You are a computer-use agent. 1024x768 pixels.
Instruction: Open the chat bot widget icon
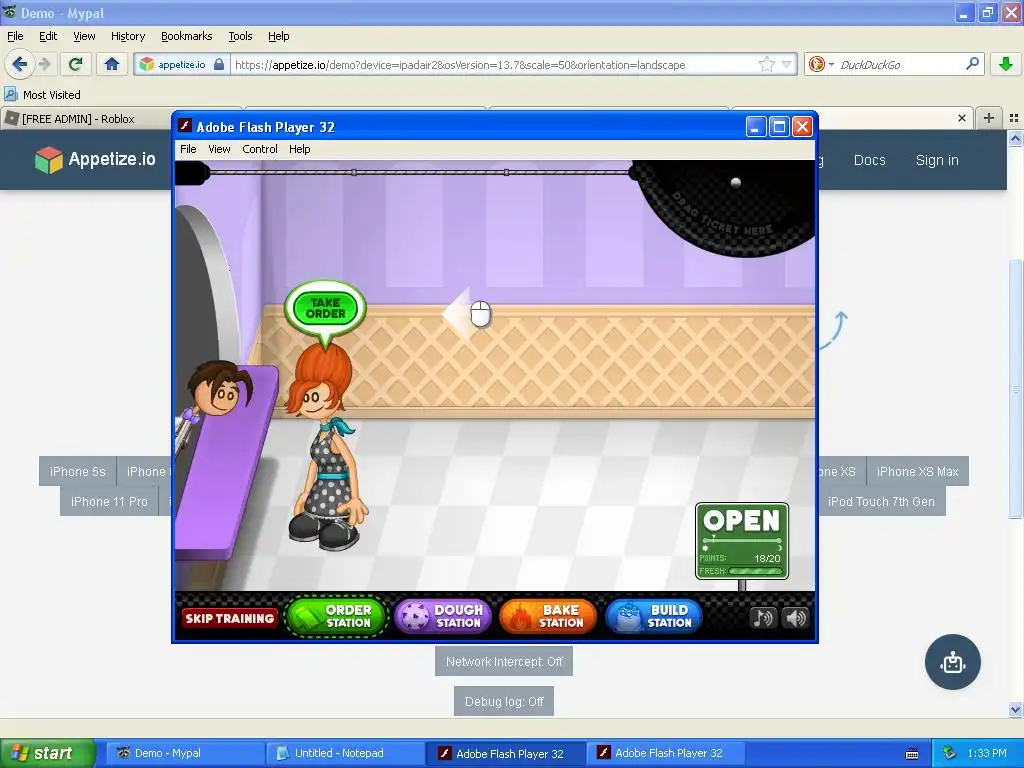952,662
